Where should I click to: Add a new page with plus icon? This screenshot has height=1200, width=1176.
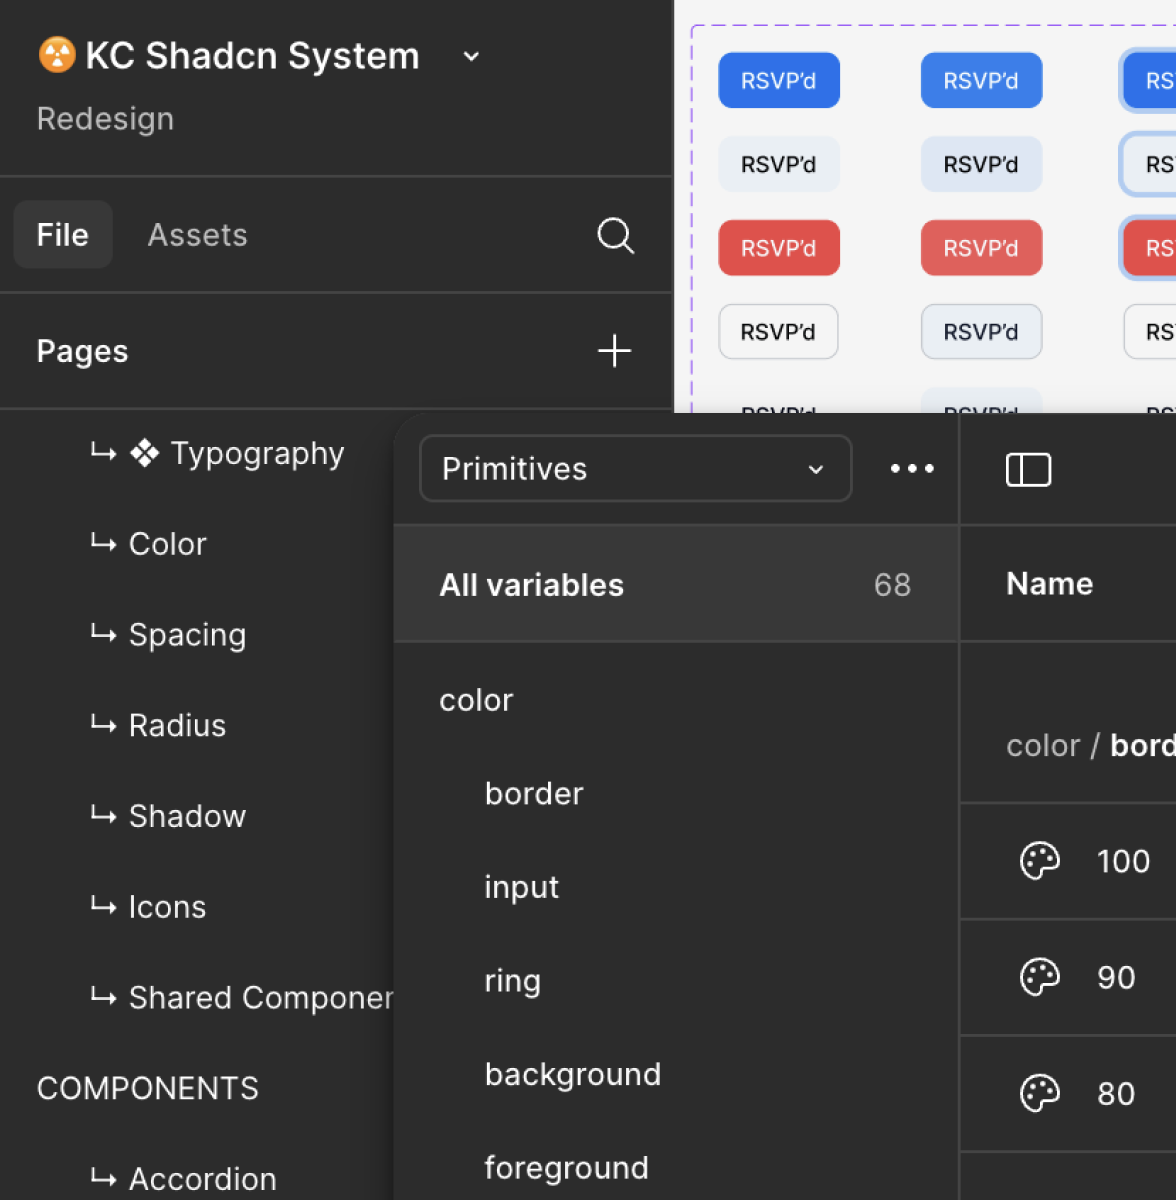[x=614, y=351]
